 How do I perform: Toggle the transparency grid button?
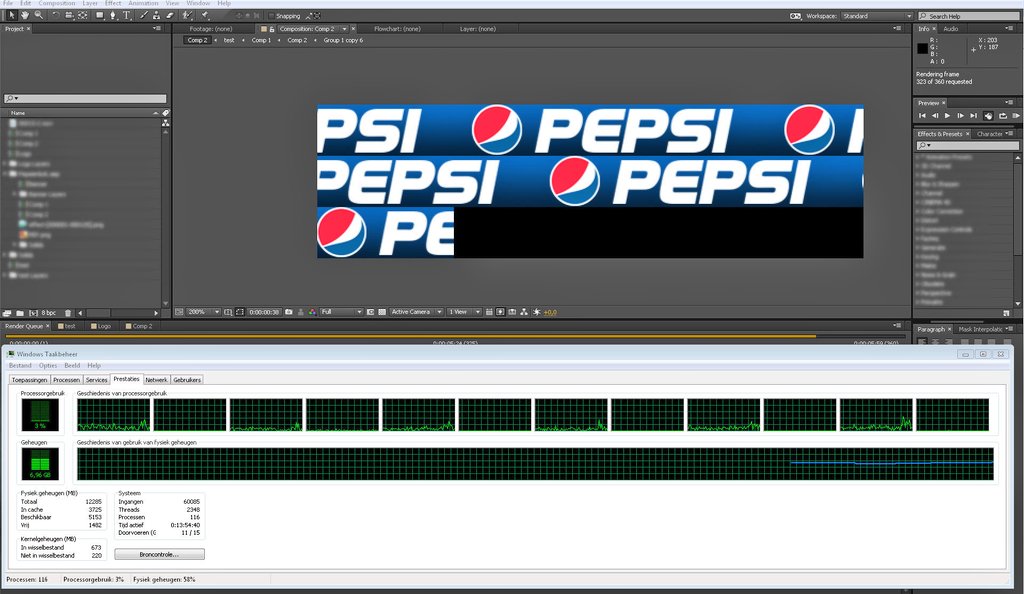coord(382,312)
